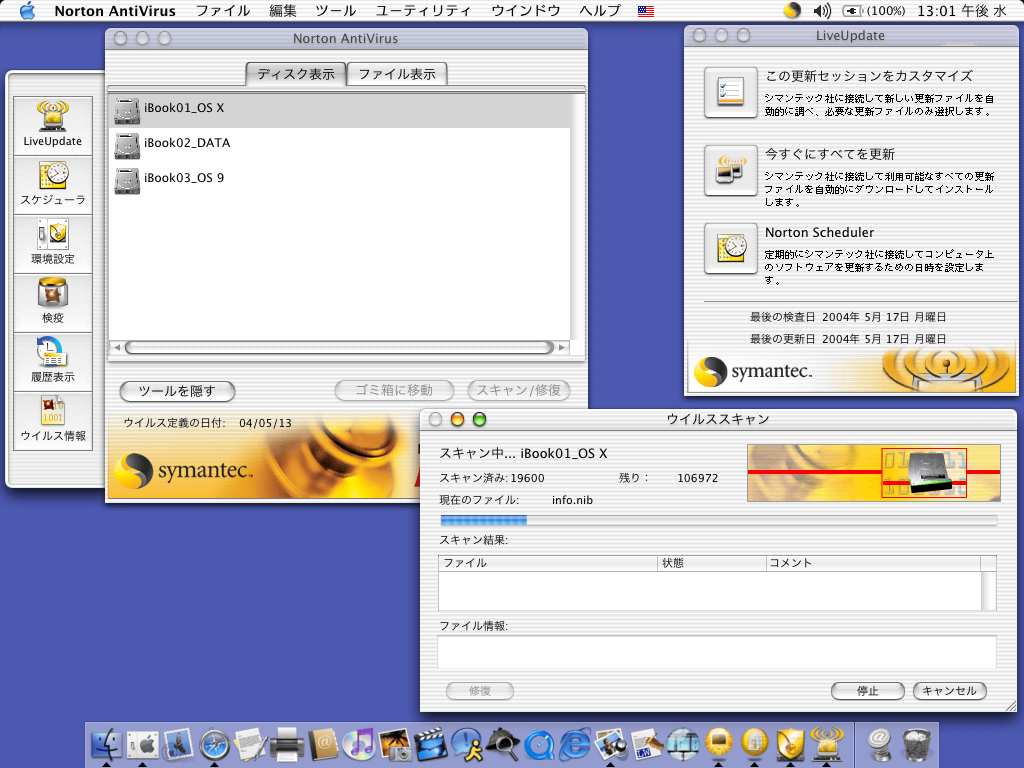
Task: Click the ウイルス定義の日付 04/05/13 text
Action: click(208, 423)
